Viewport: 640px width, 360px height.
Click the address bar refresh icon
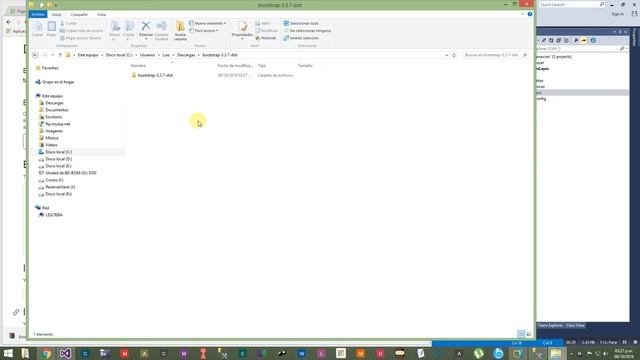(x=454, y=55)
